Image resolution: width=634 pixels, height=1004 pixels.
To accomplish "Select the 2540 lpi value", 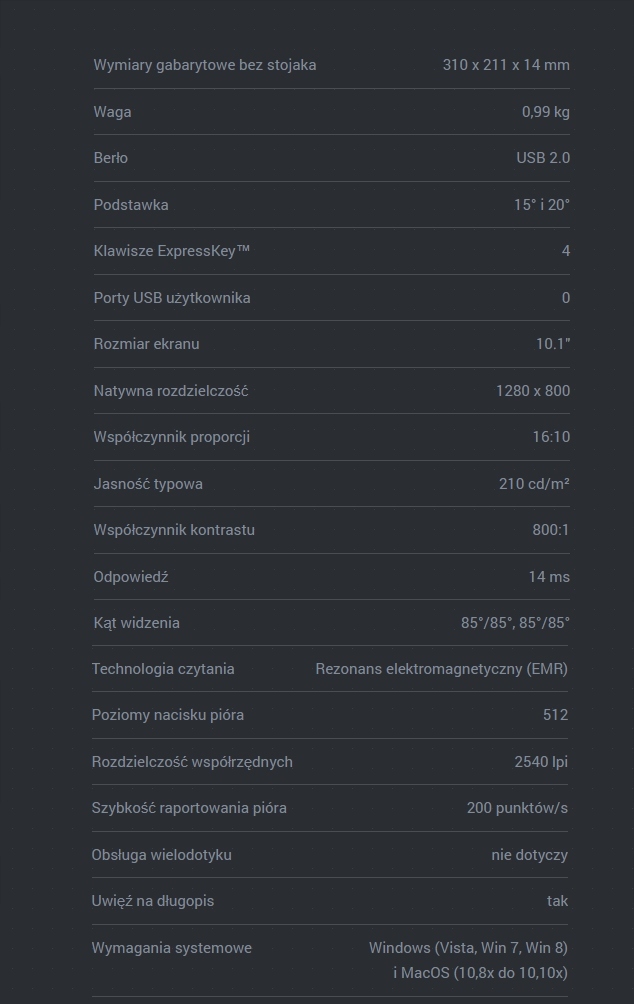I will pyautogui.click(x=541, y=762).
